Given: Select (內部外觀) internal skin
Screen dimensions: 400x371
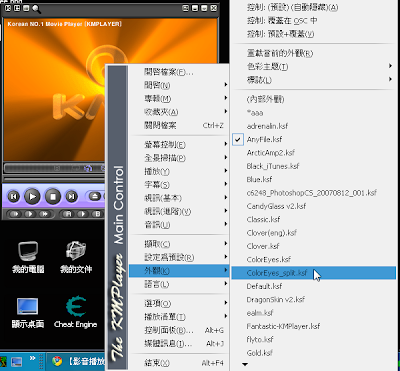Looking at the screenshot, I should pyautogui.click(x=314, y=99).
